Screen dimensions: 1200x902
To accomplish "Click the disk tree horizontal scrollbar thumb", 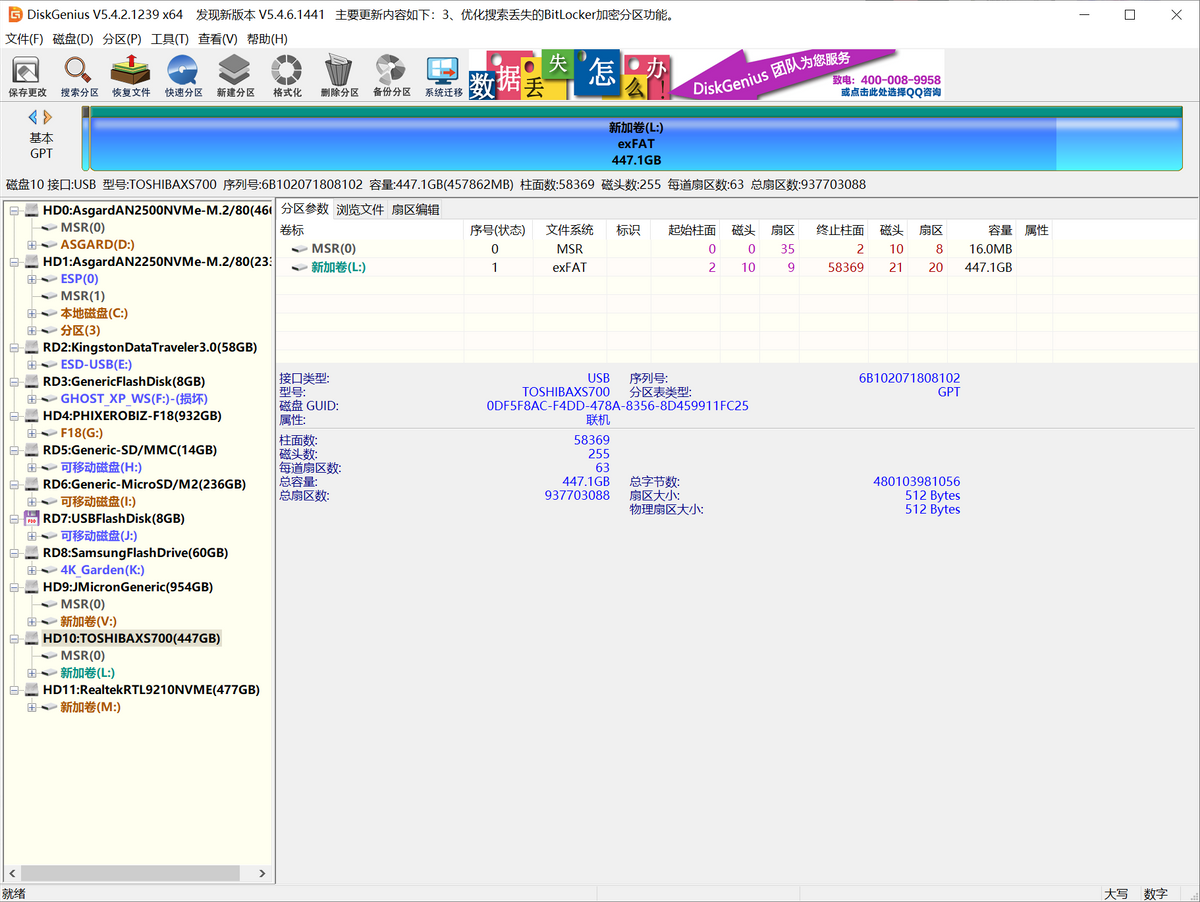I will [x=129, y=872].
